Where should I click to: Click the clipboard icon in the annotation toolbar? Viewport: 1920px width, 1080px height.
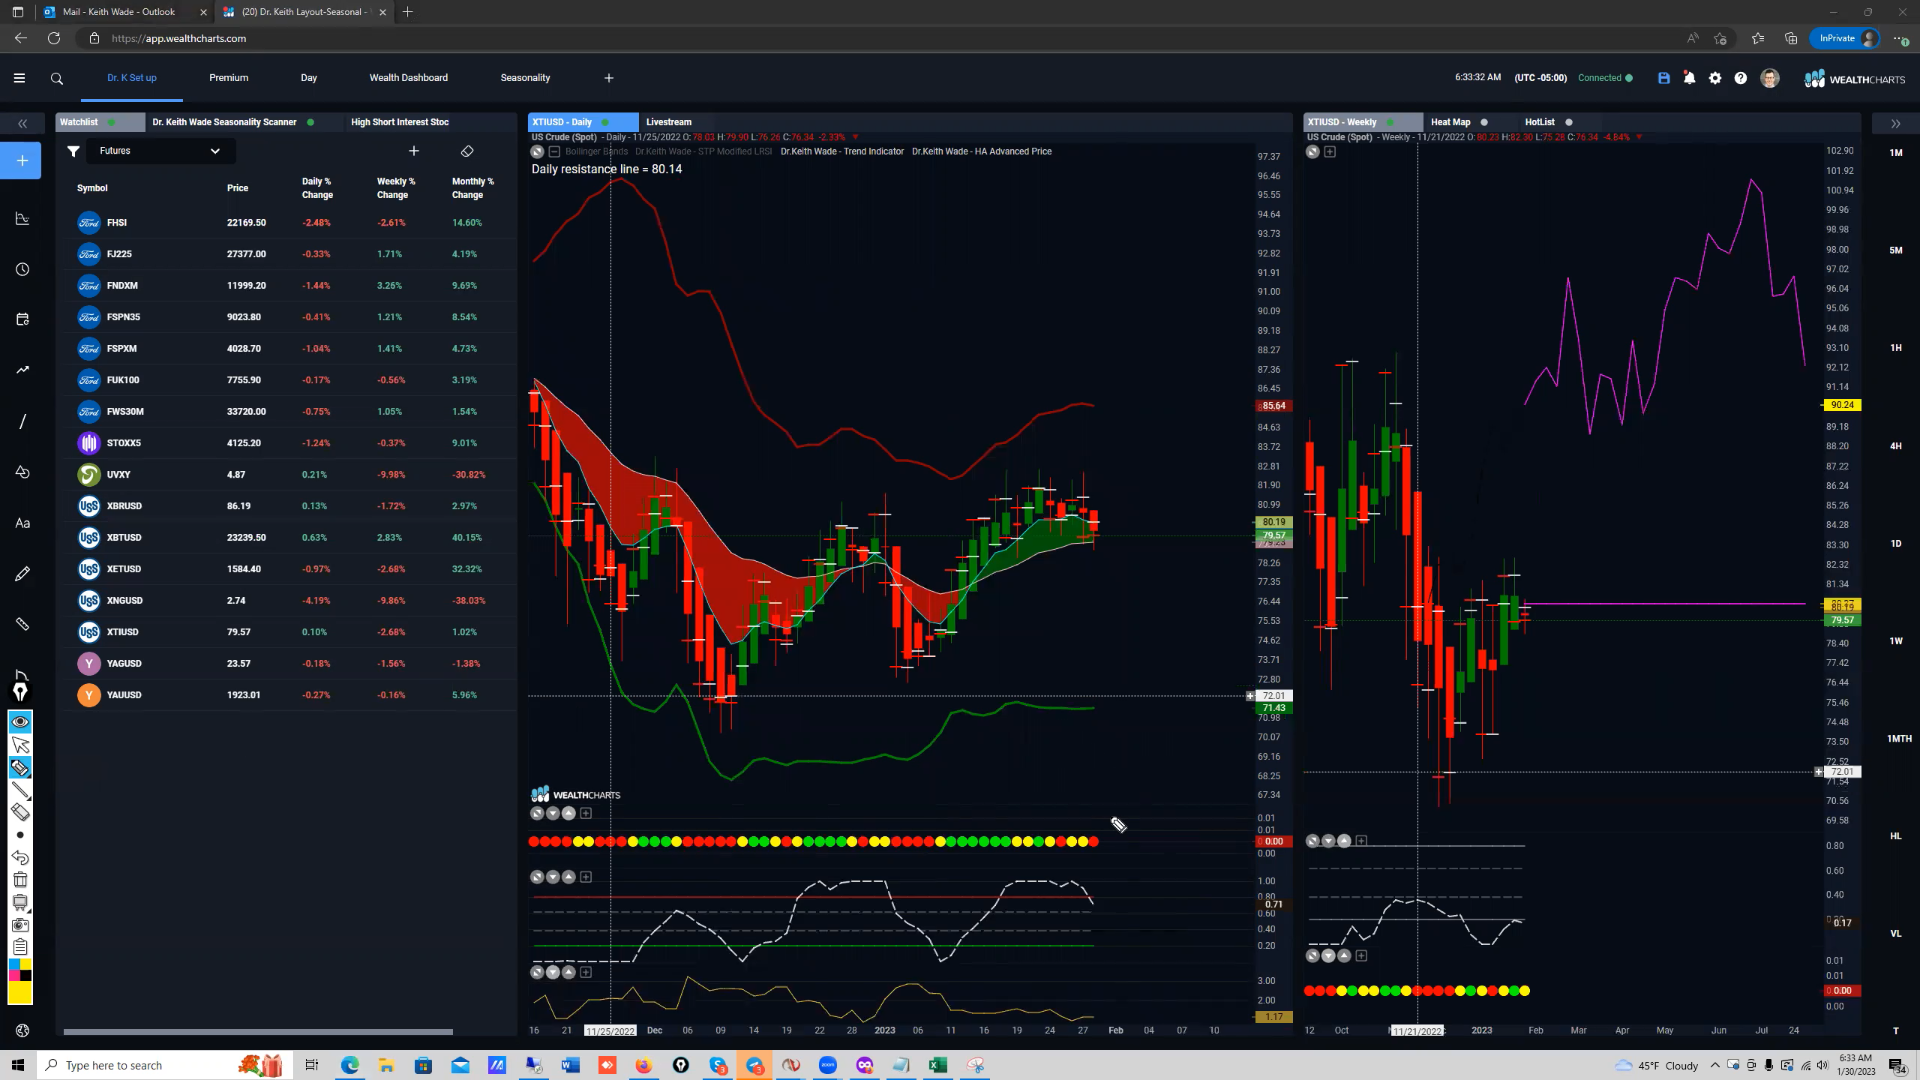click(20, 947)
